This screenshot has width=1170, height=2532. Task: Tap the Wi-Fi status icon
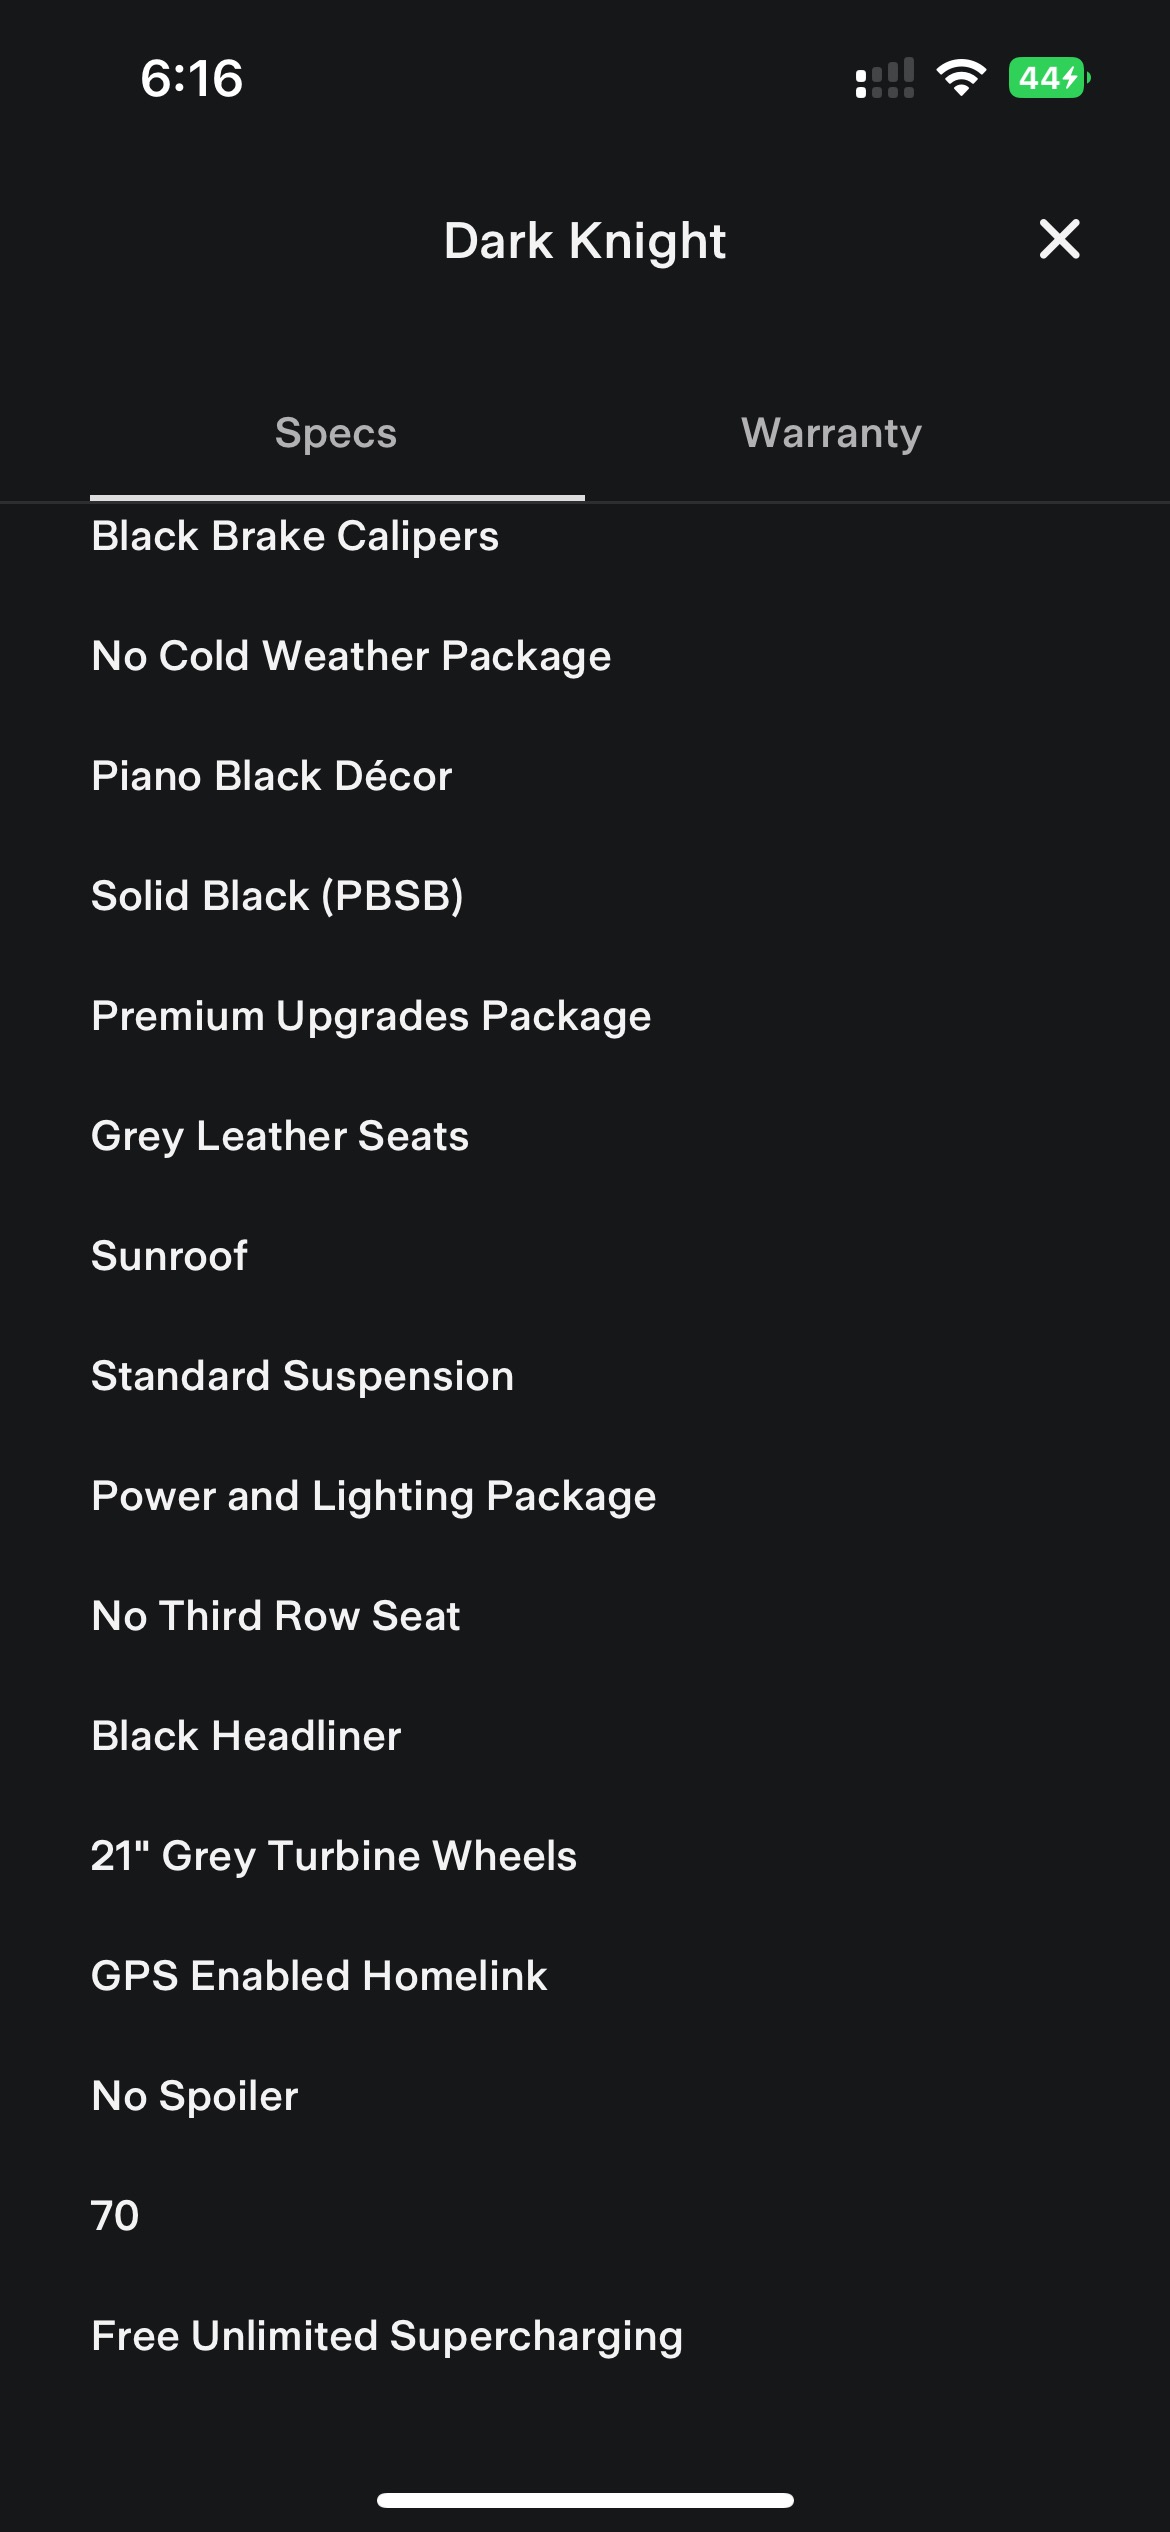coord(961,78)
